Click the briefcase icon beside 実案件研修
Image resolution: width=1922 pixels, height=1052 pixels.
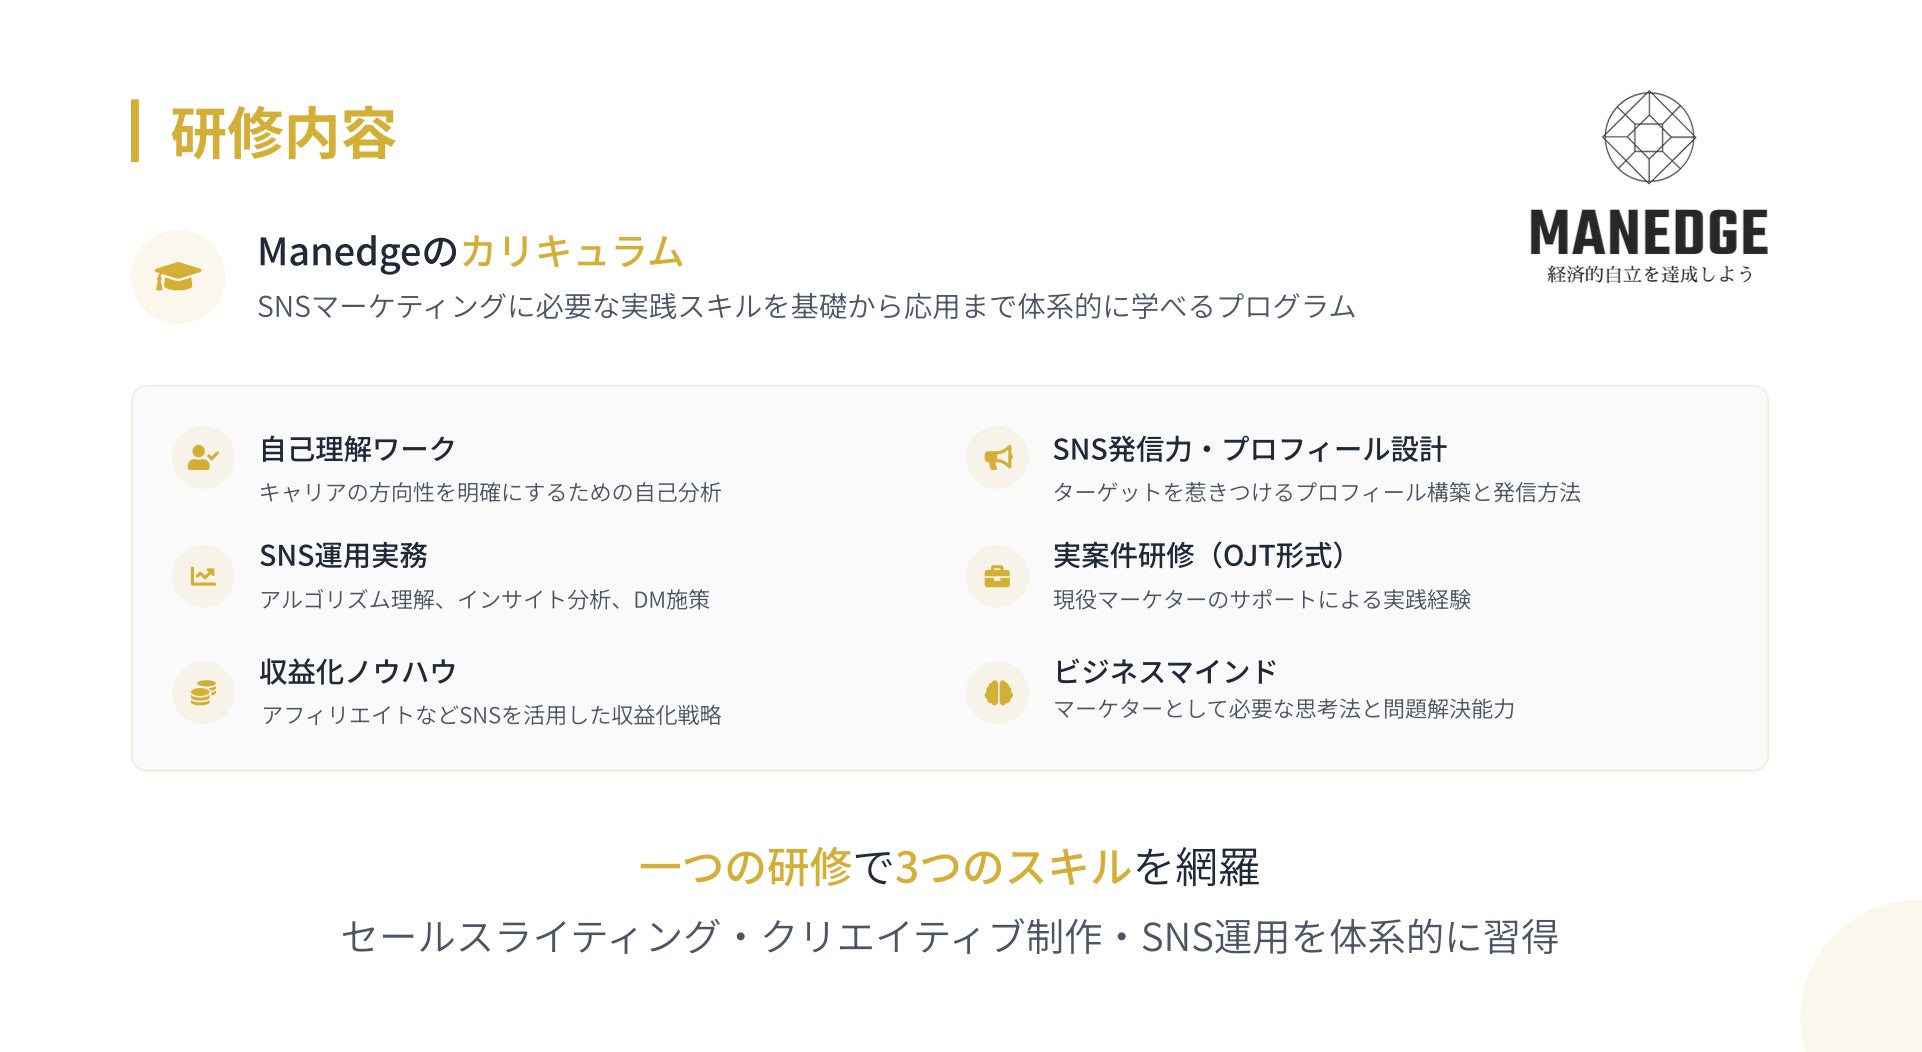tap(997, 576)
